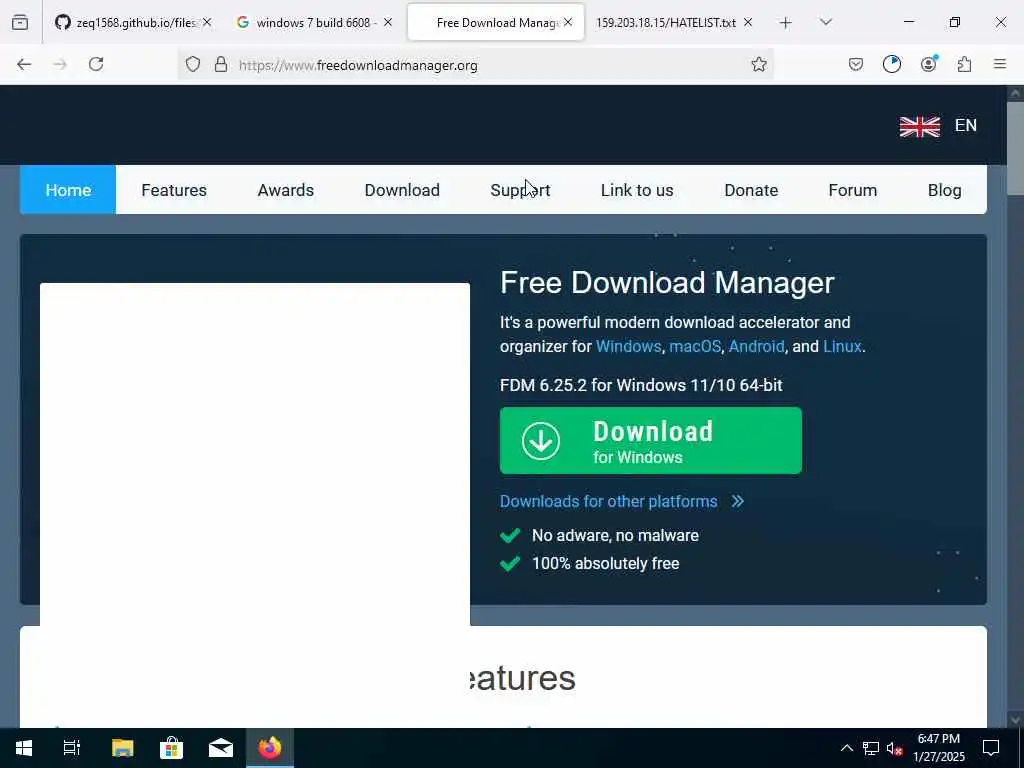Screen dimensions: 1024x768
Task: Open the muted volume tray icon
Action: tap(894, 748)
